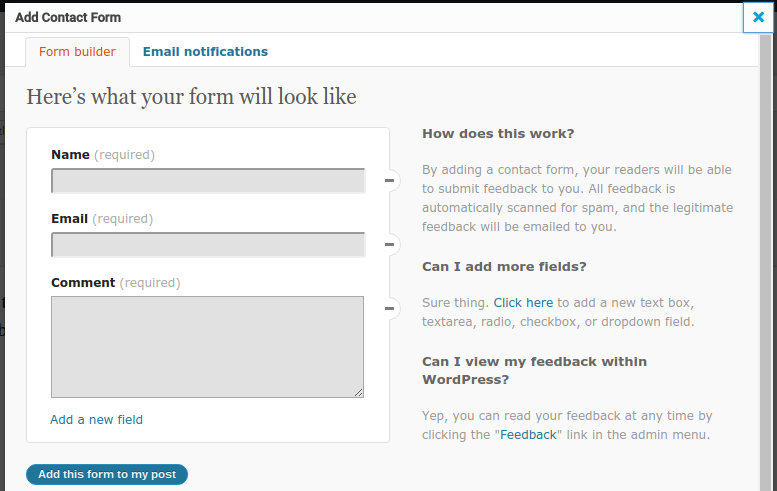Focus the Email text input

[x=208, y=245]
